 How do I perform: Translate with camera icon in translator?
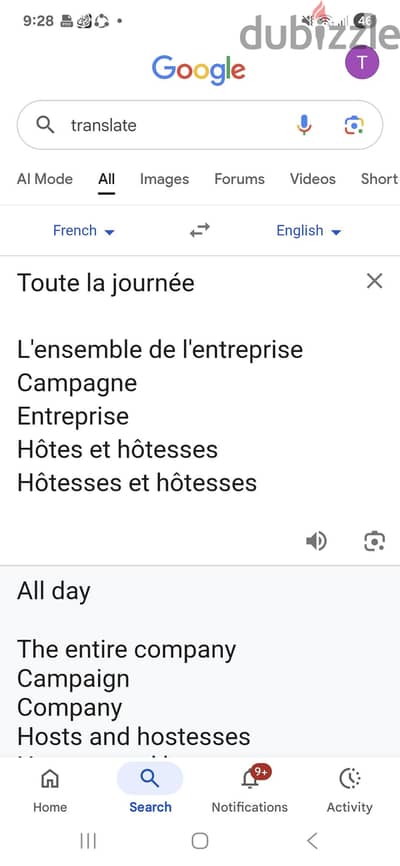374,541
